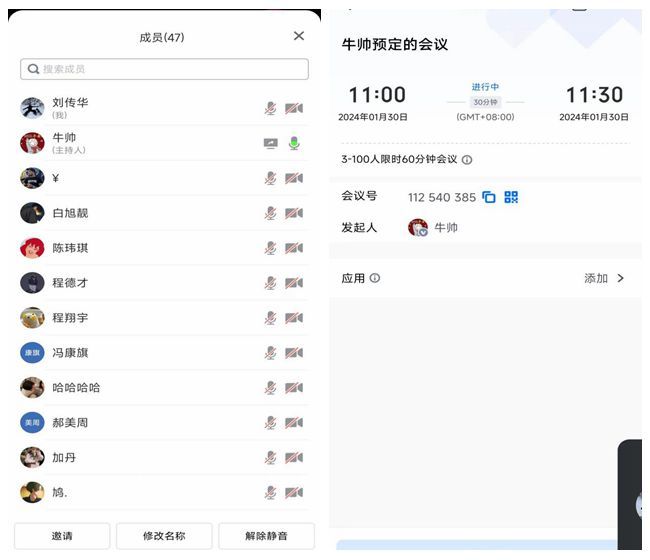
Task: Click the end time 11:30
Action: (x=594, y=95)
